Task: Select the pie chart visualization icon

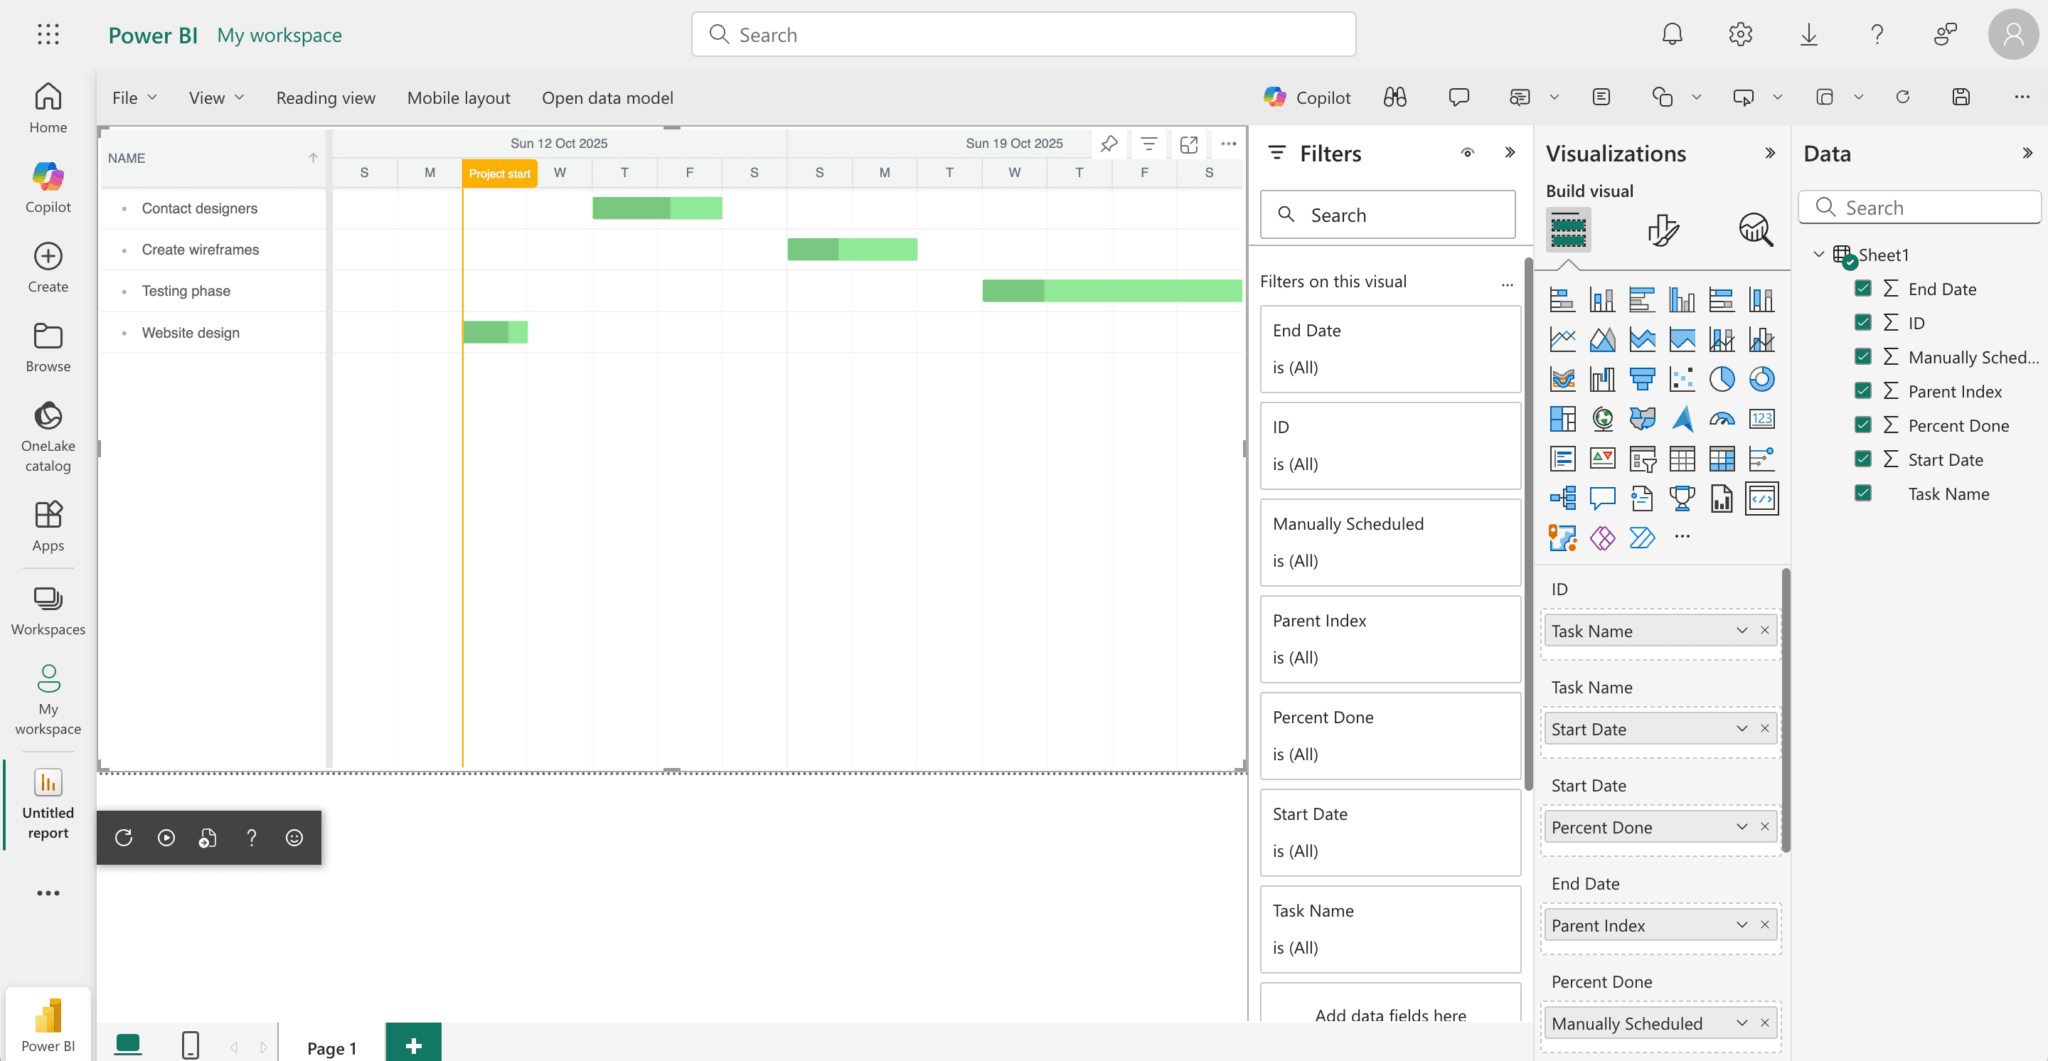Action: click(x=1722, y=379)
